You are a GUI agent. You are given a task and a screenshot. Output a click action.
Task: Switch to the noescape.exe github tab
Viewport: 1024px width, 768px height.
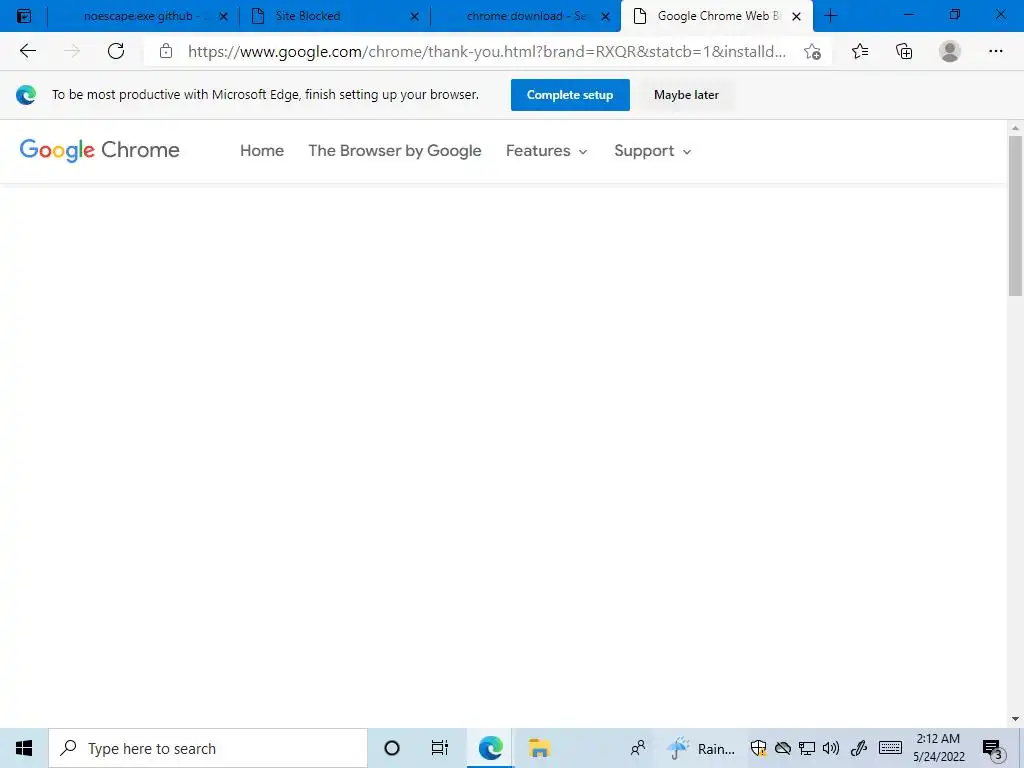[141, 16]
